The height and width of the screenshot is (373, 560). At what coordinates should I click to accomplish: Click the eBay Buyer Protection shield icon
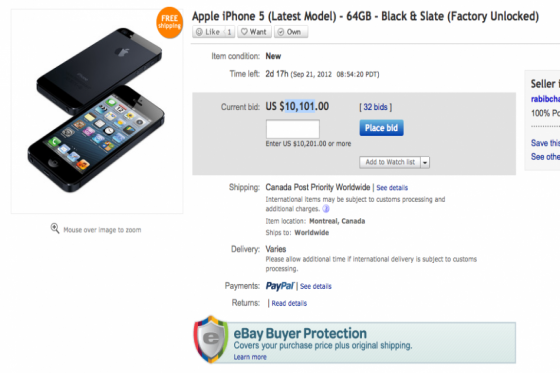tap(211, 339)
